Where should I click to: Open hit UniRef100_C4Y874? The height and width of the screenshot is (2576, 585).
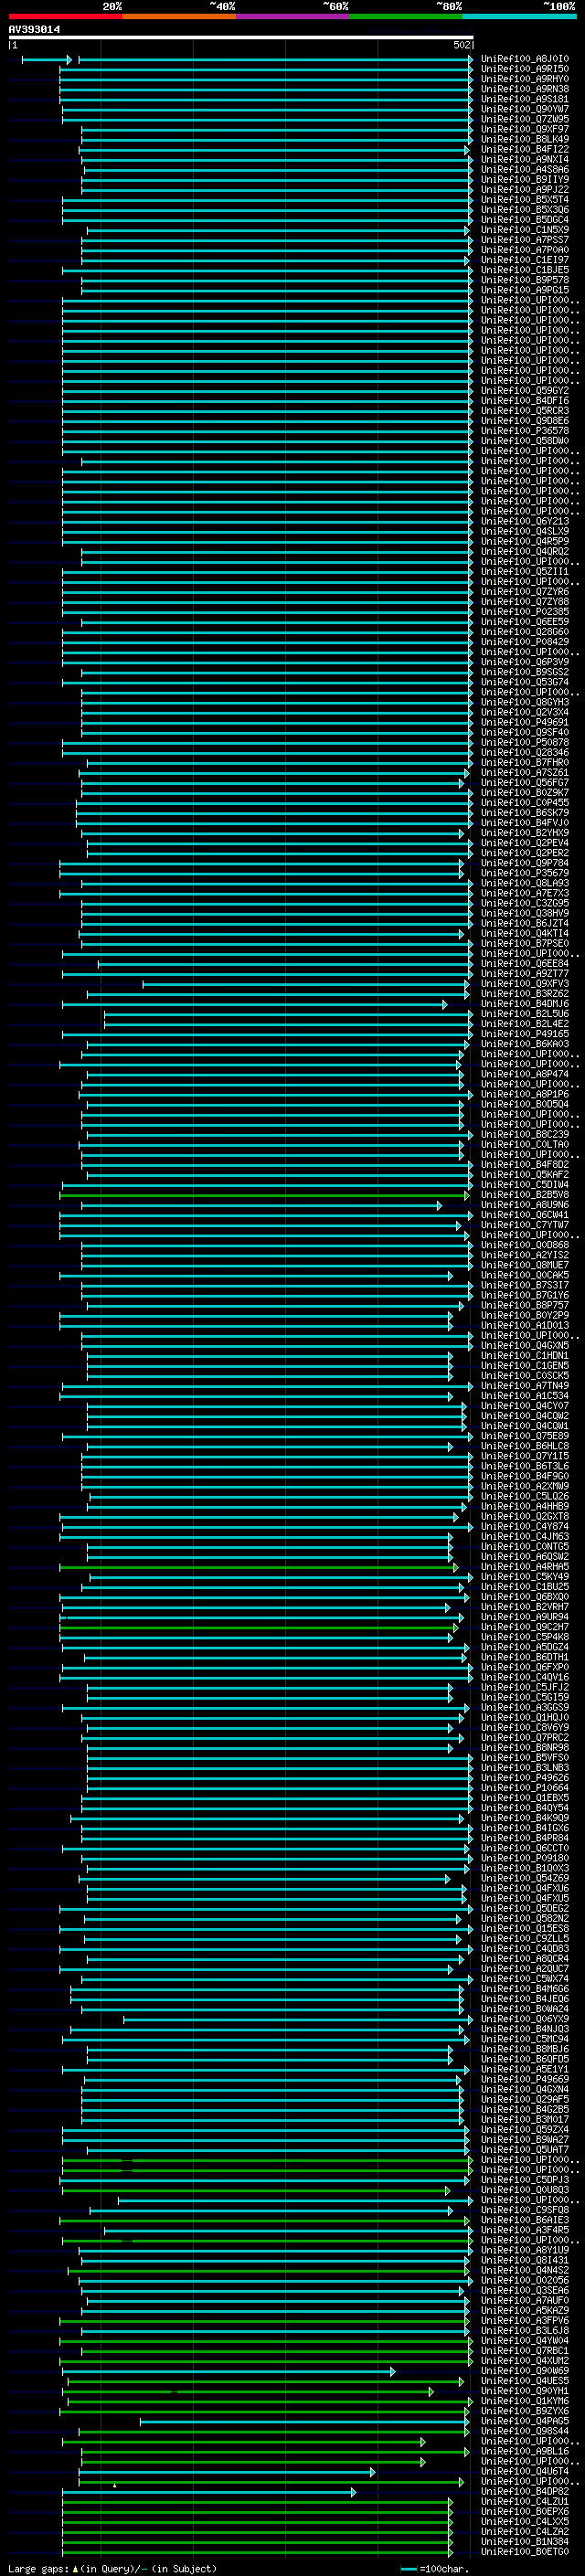coord(524,1527)
